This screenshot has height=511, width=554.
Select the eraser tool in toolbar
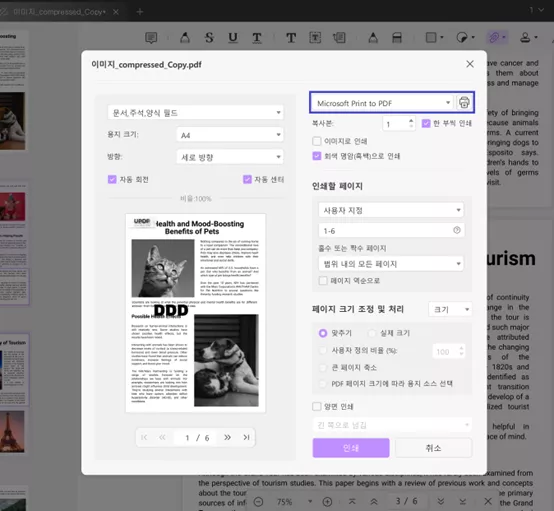click(x=397, y=37)
